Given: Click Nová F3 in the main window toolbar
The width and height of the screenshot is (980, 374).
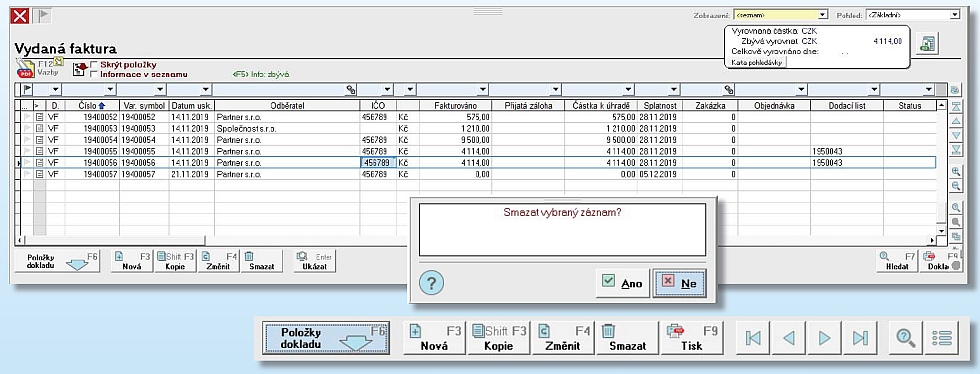Looking at the screenshot, I should (x=132, y=261).
